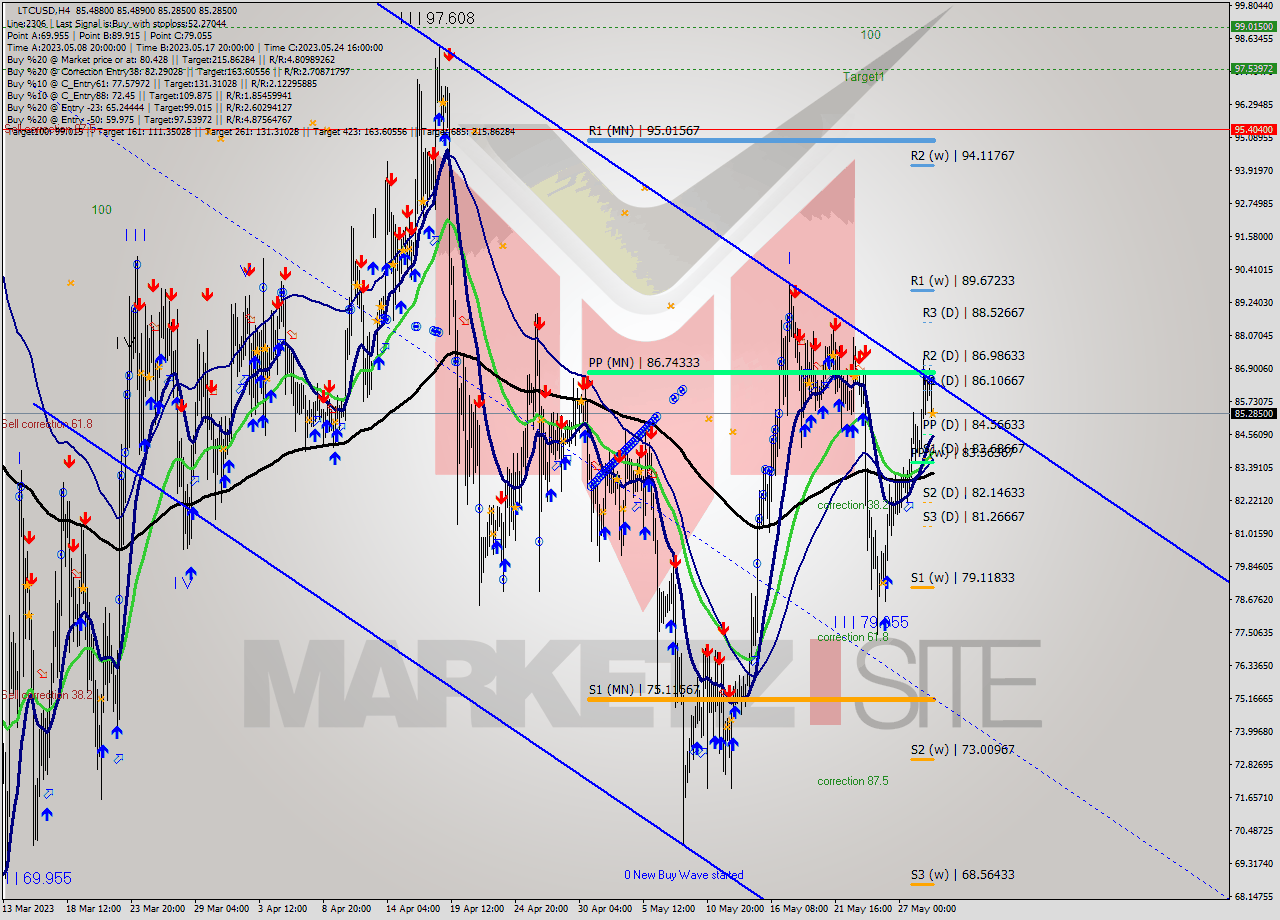The image size is (1280, 920).
Task: Click the green 'Target1' label
Action: [863, 77]
